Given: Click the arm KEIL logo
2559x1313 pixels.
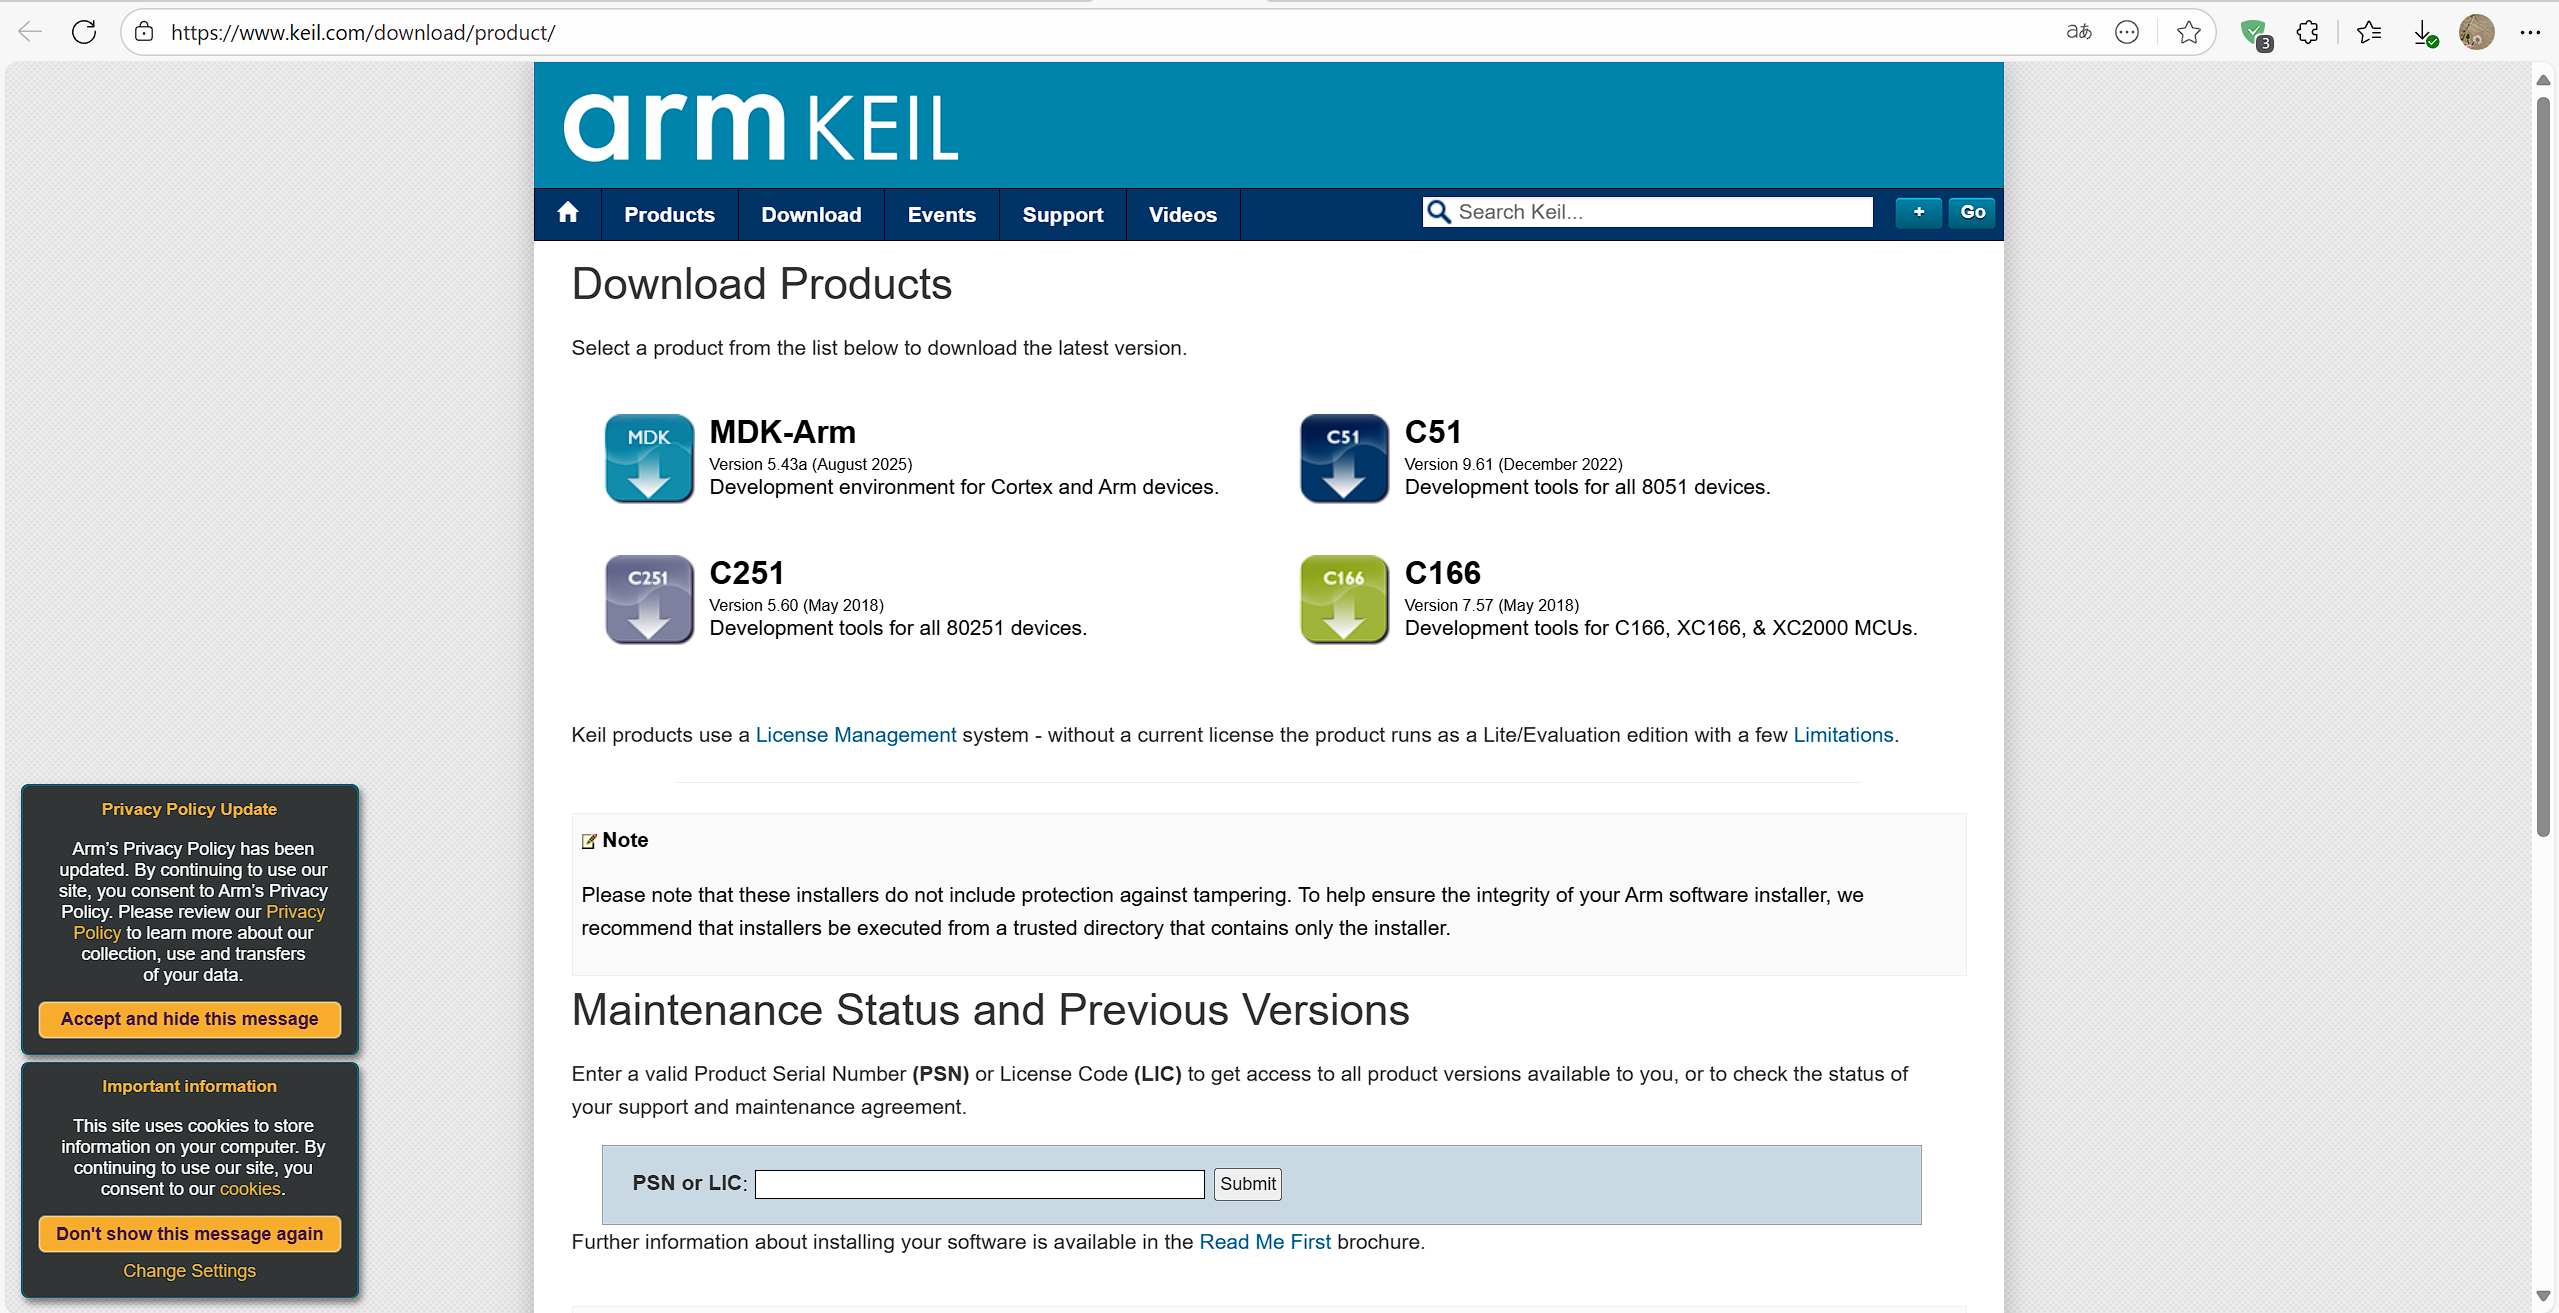Looking at the screenshot, I should tap(761, 128).
